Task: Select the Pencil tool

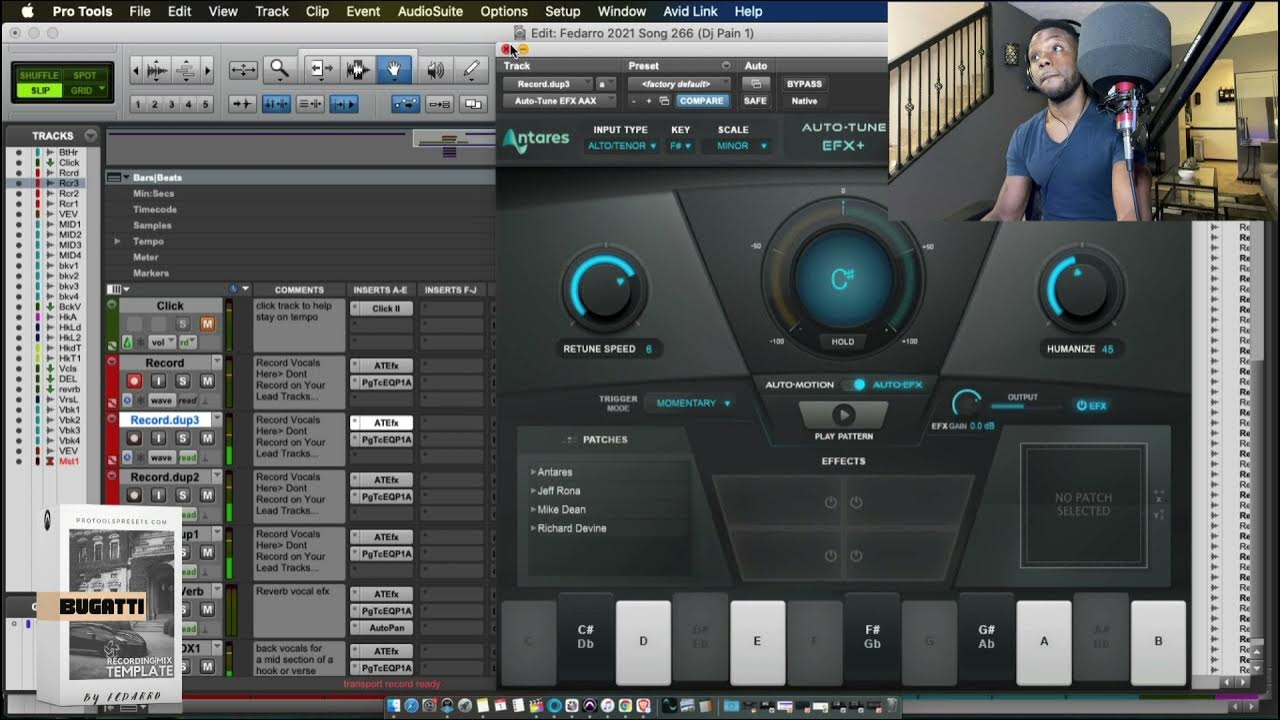Action: pos(471,70)
